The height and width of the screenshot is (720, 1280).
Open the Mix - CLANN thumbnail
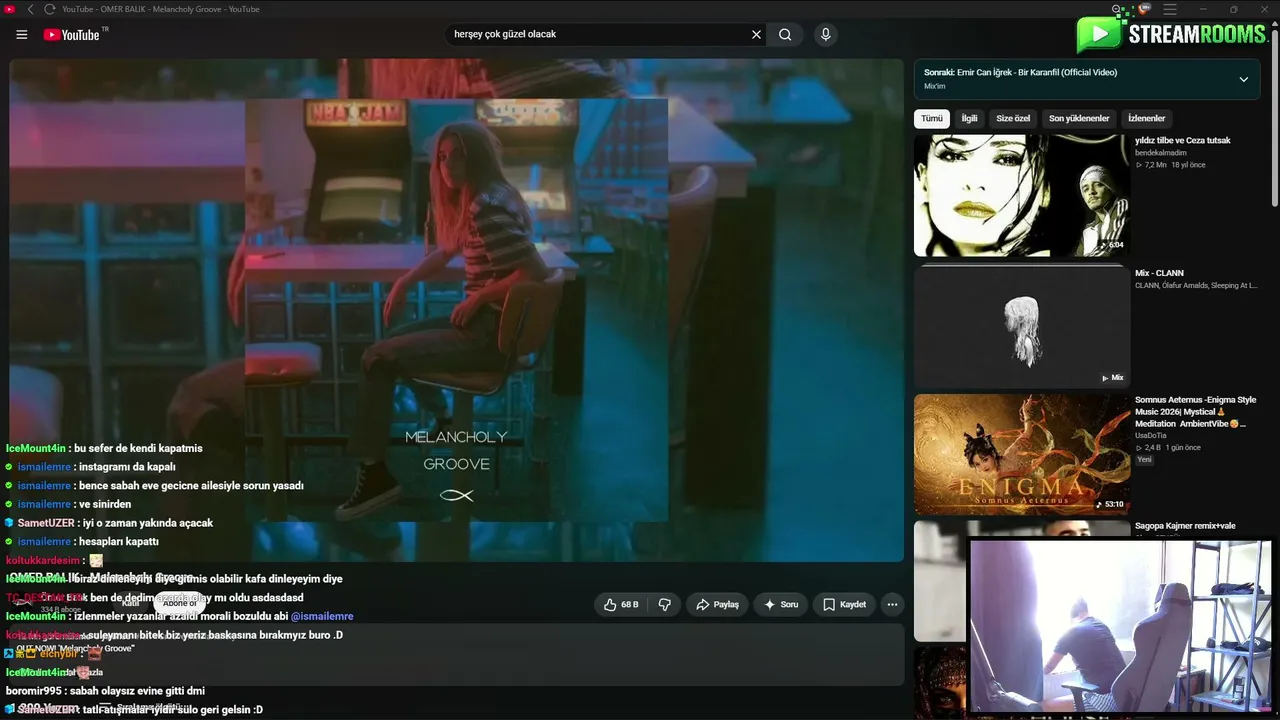1022,326
